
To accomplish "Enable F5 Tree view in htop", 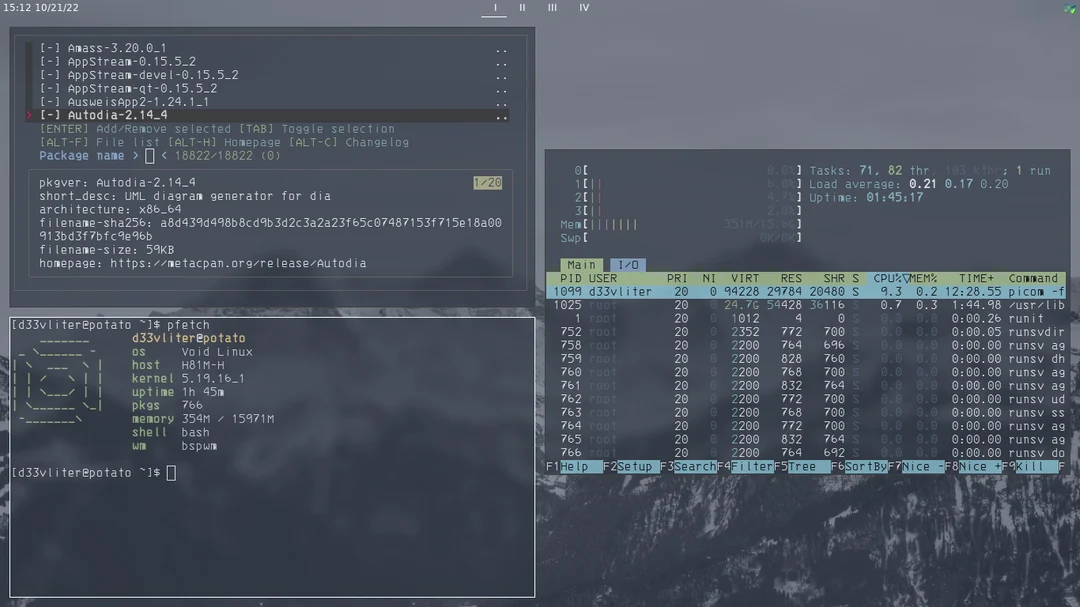I will tap(800, 466).
